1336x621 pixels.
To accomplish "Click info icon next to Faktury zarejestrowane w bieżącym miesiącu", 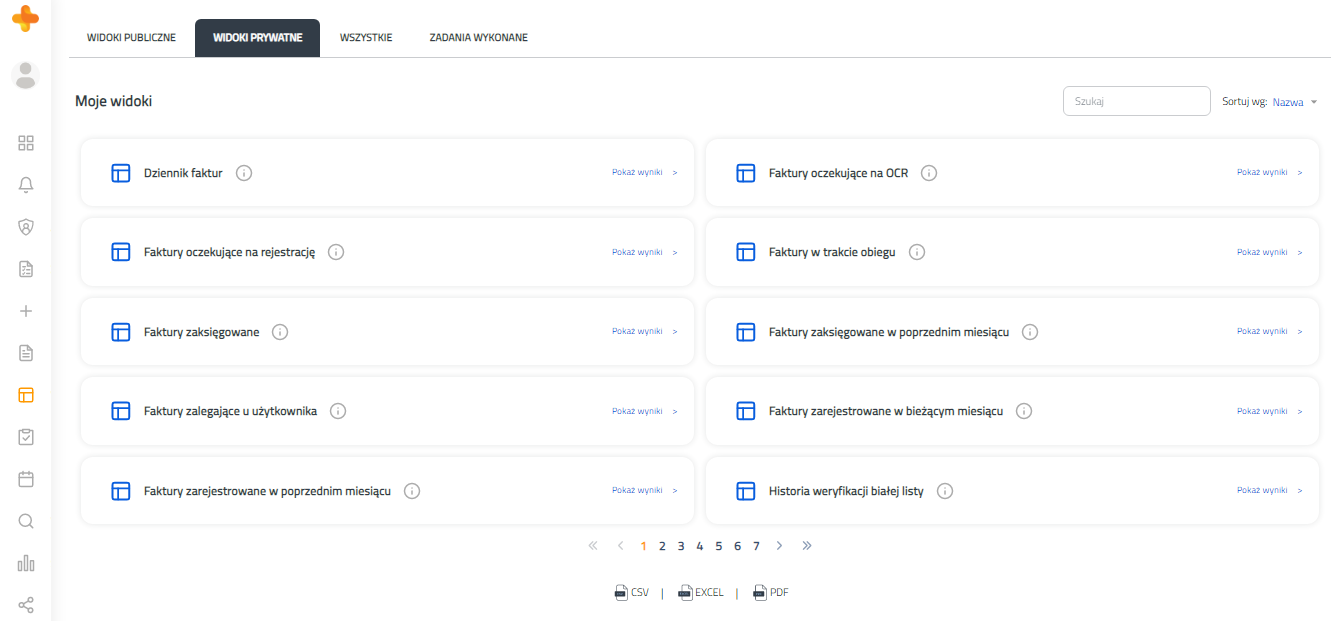I will click(1024, 411).
